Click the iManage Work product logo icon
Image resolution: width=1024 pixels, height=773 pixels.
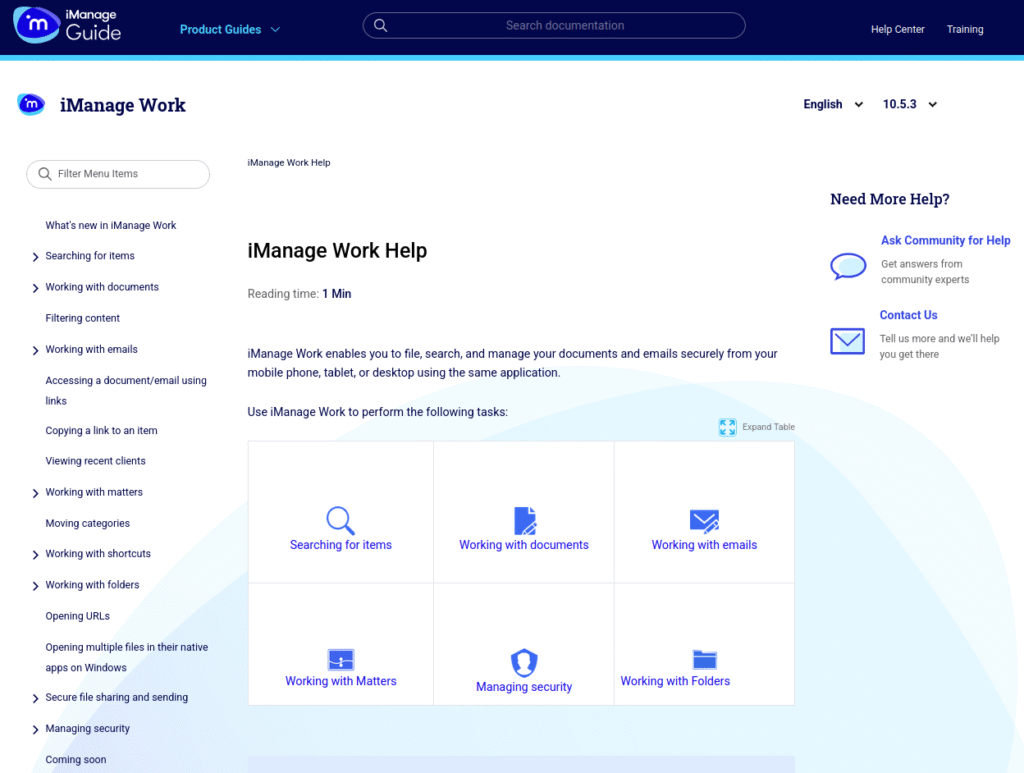tap(31, 104)
